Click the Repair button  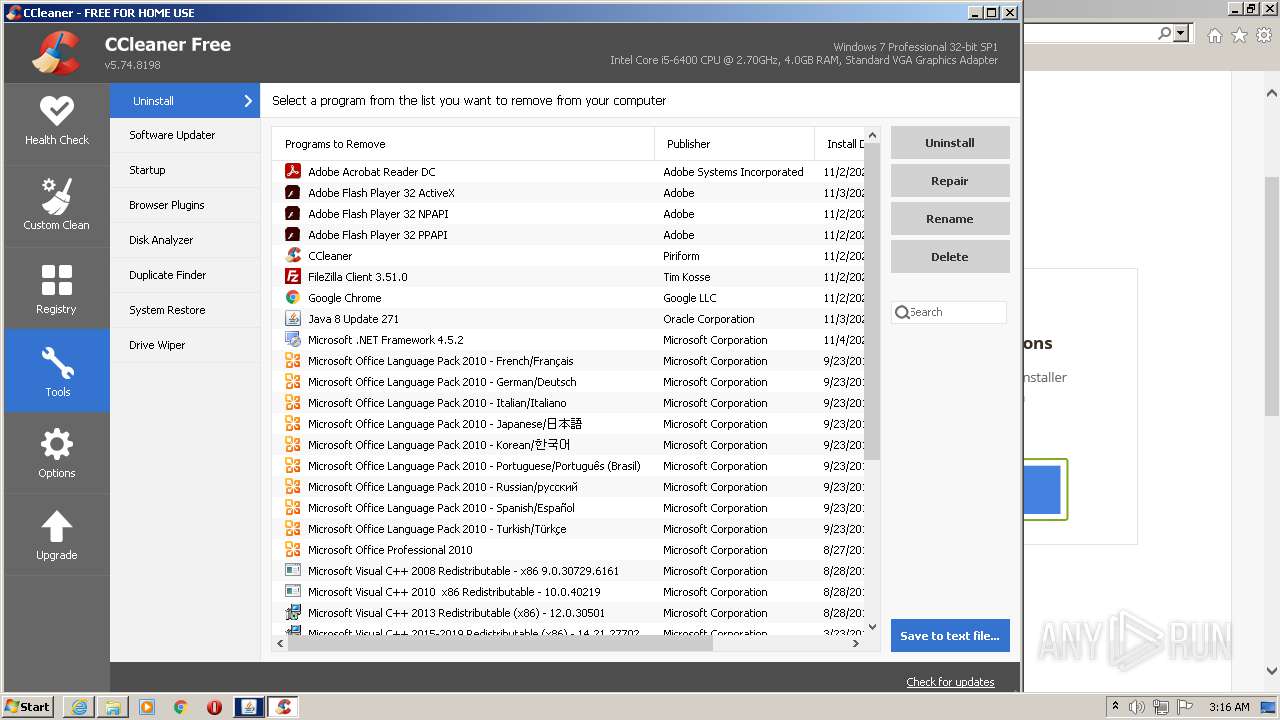click(950, 181)
